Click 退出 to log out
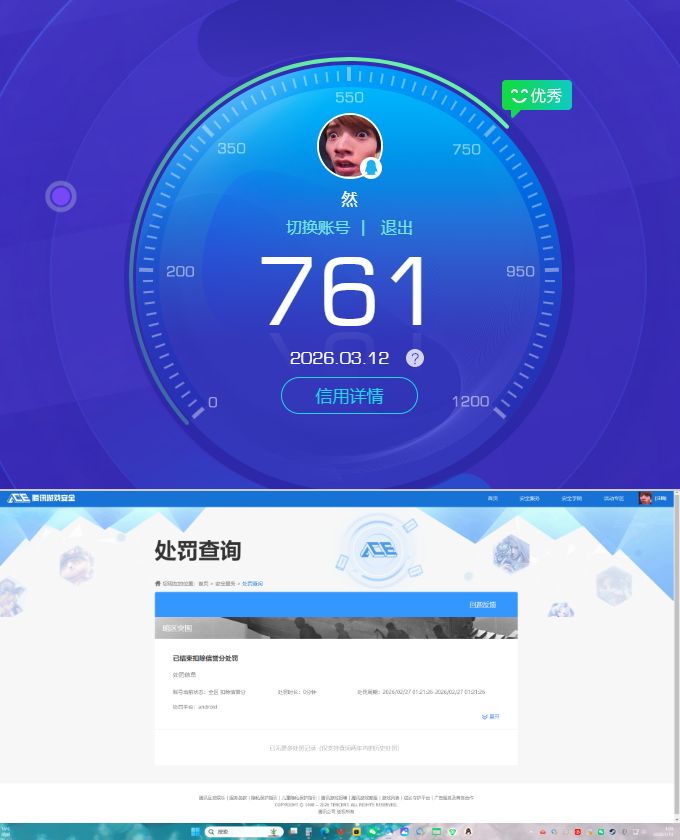This screenshot has height=840, width=680. (x=397, y=228)
